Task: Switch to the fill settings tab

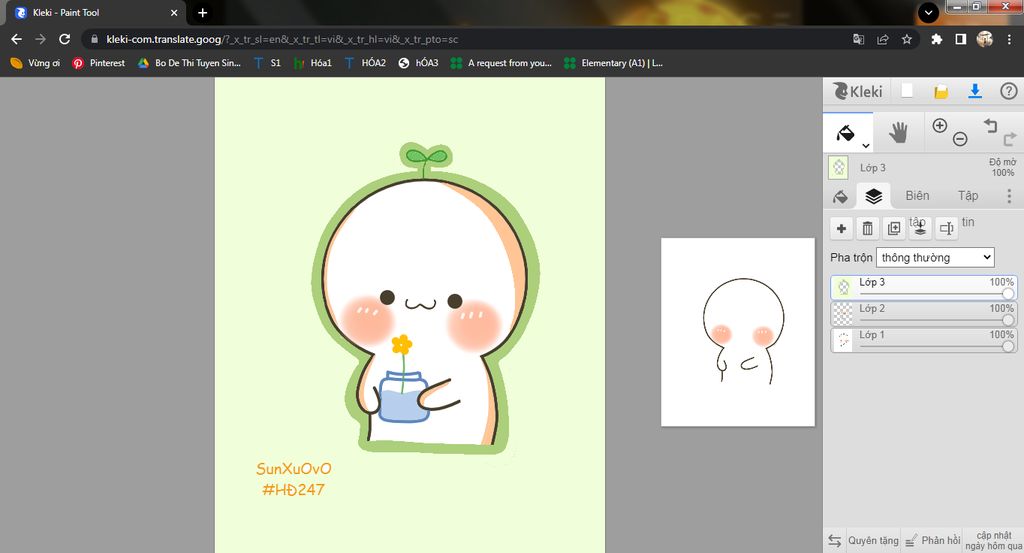Action: (840, 197)
